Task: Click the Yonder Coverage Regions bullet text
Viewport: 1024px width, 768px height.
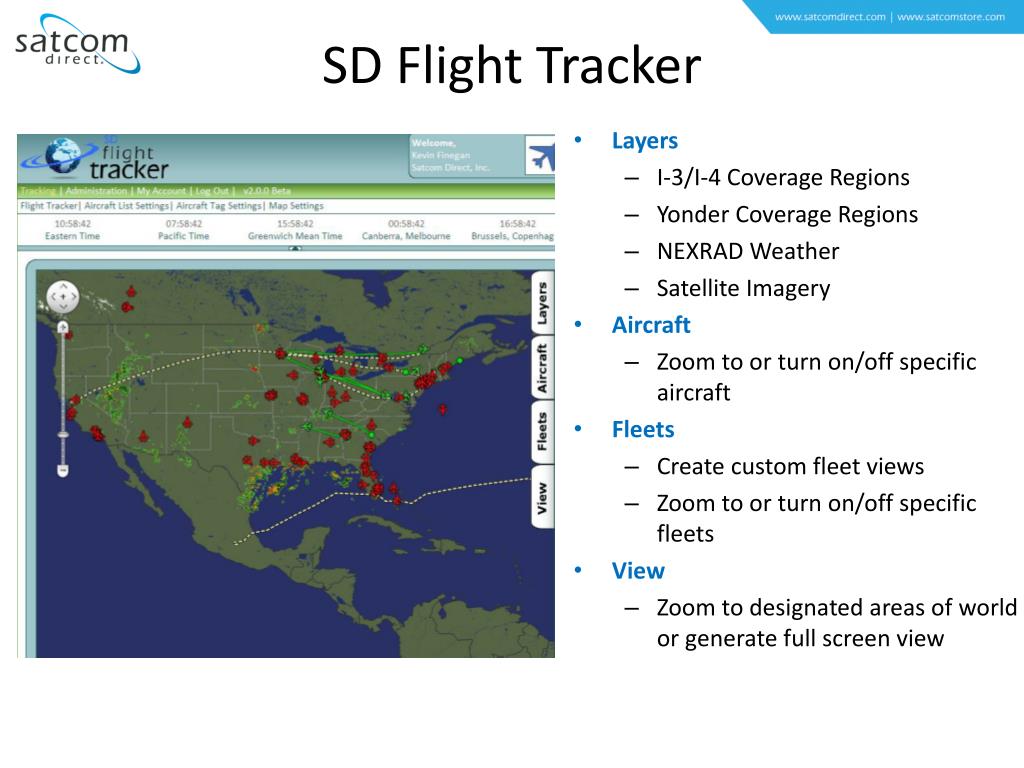Action: [788, 215]
